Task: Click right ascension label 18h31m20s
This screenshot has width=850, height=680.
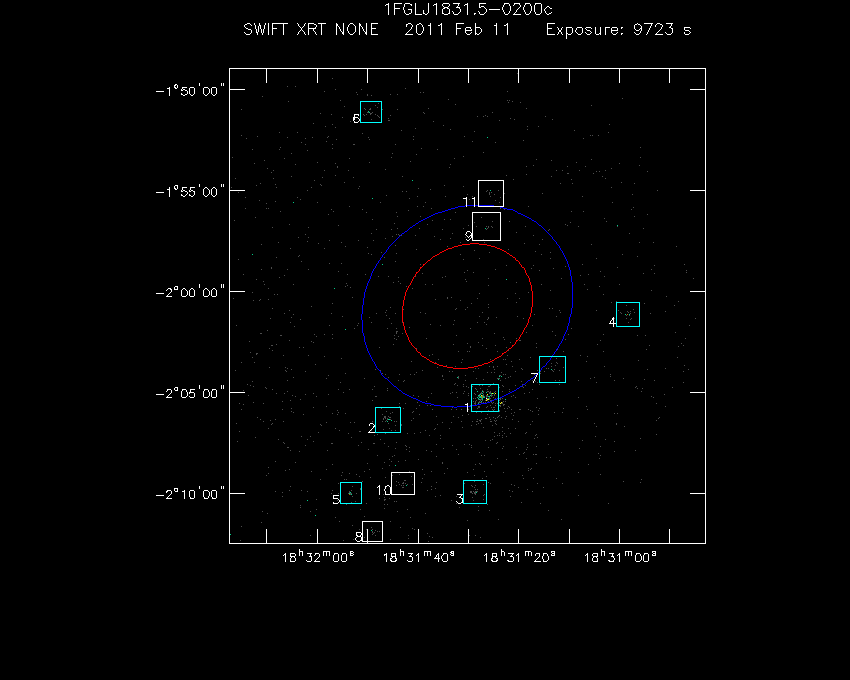Action: point(519,556)
